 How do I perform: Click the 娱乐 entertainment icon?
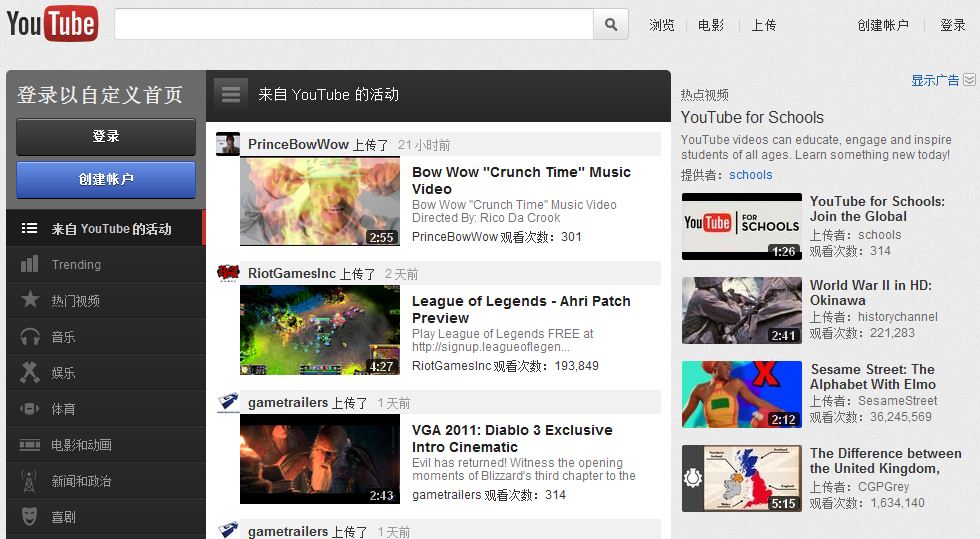click(x=29, y=372)
